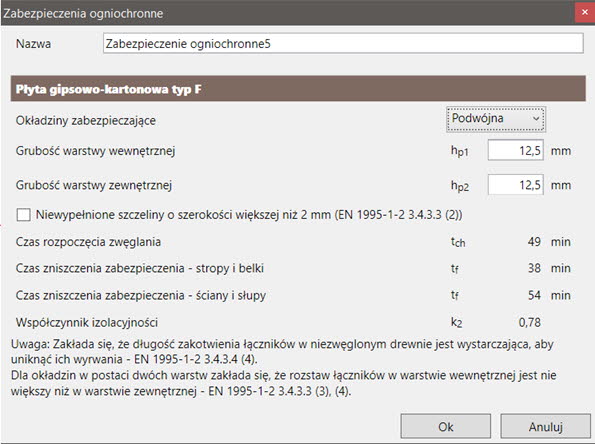Click the note starting Dla okładzin w postaci

pos(283,383)
